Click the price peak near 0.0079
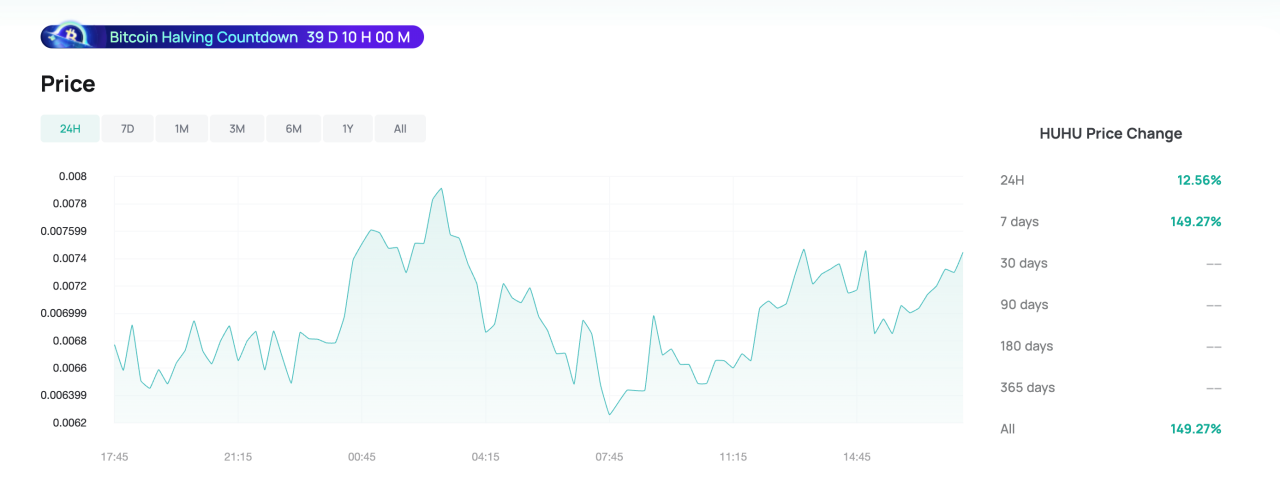Image resolution: width=1280 pixels, height=491 pixels. coord(441,188)
